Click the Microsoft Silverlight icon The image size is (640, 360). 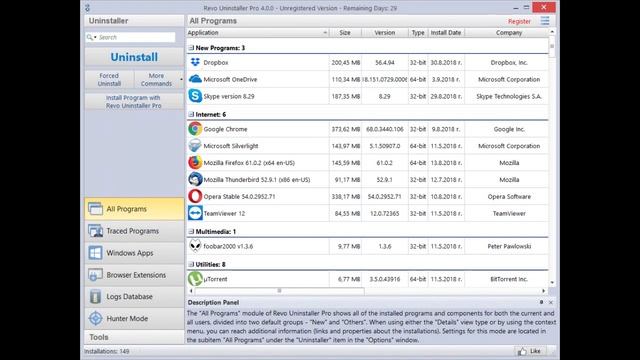[195, 146]
